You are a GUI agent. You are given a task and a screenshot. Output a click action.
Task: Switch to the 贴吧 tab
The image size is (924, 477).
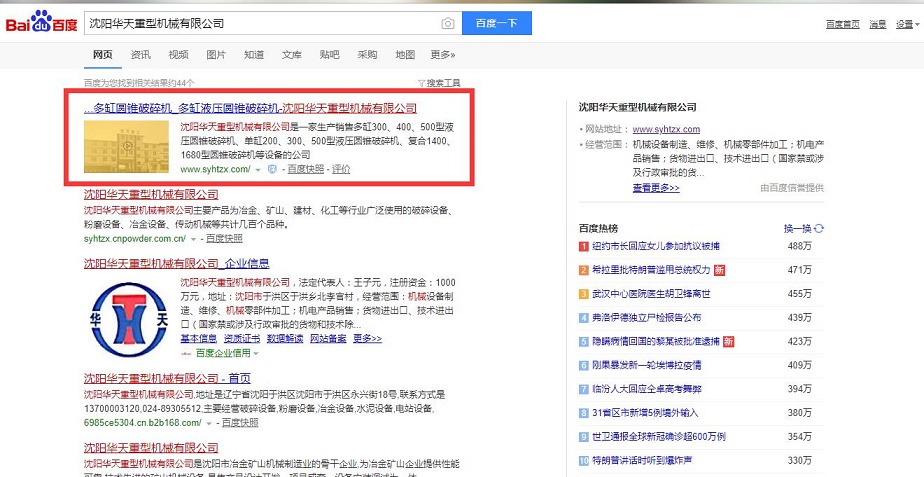(329, 55)
